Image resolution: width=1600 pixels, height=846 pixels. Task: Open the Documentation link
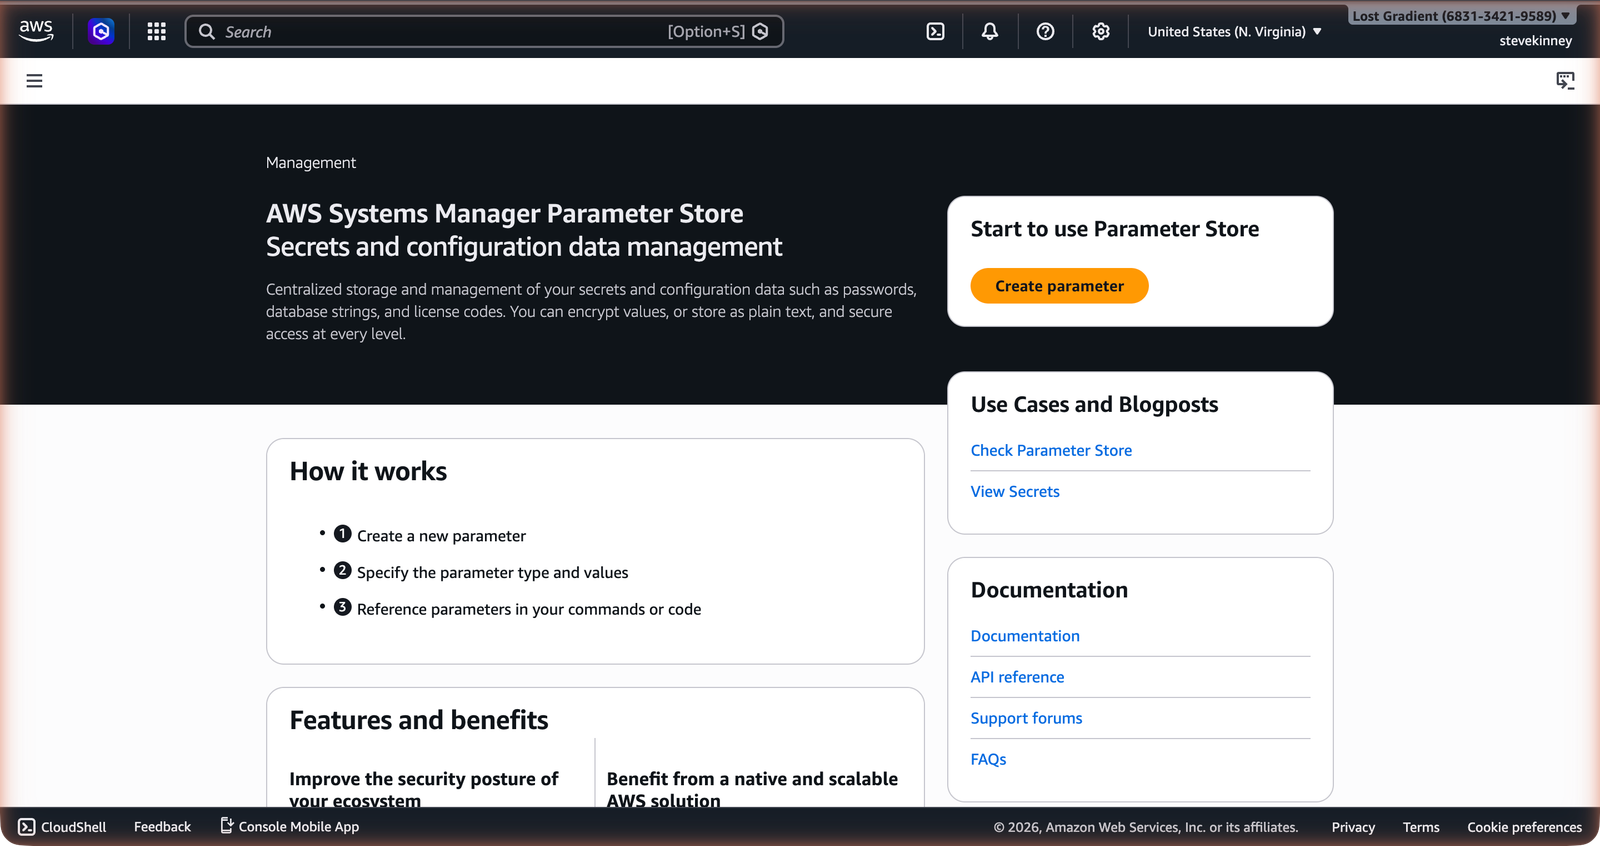[1025, 636]
